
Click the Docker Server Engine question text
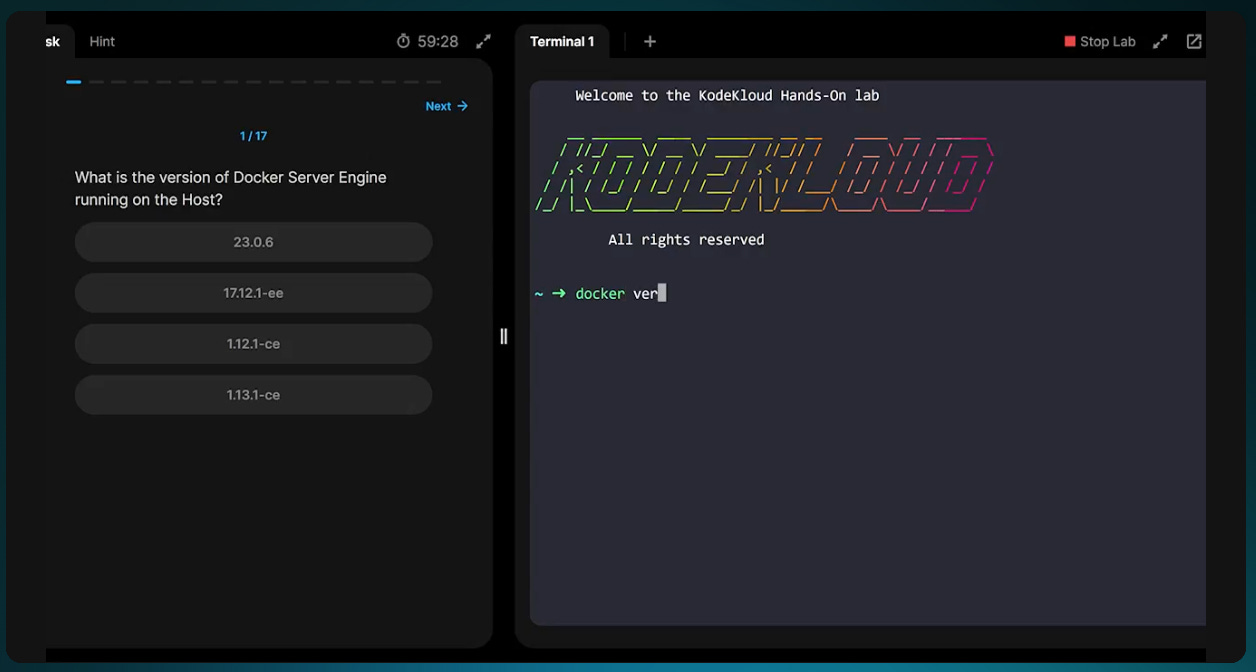pyautogui.click(x=231, y=188)
